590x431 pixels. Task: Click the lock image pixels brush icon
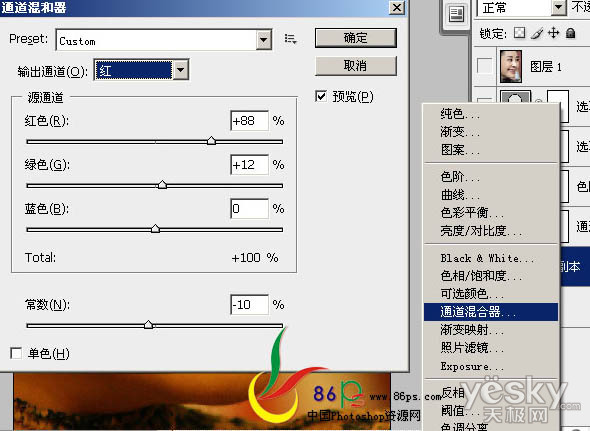(x=537, y=33)
